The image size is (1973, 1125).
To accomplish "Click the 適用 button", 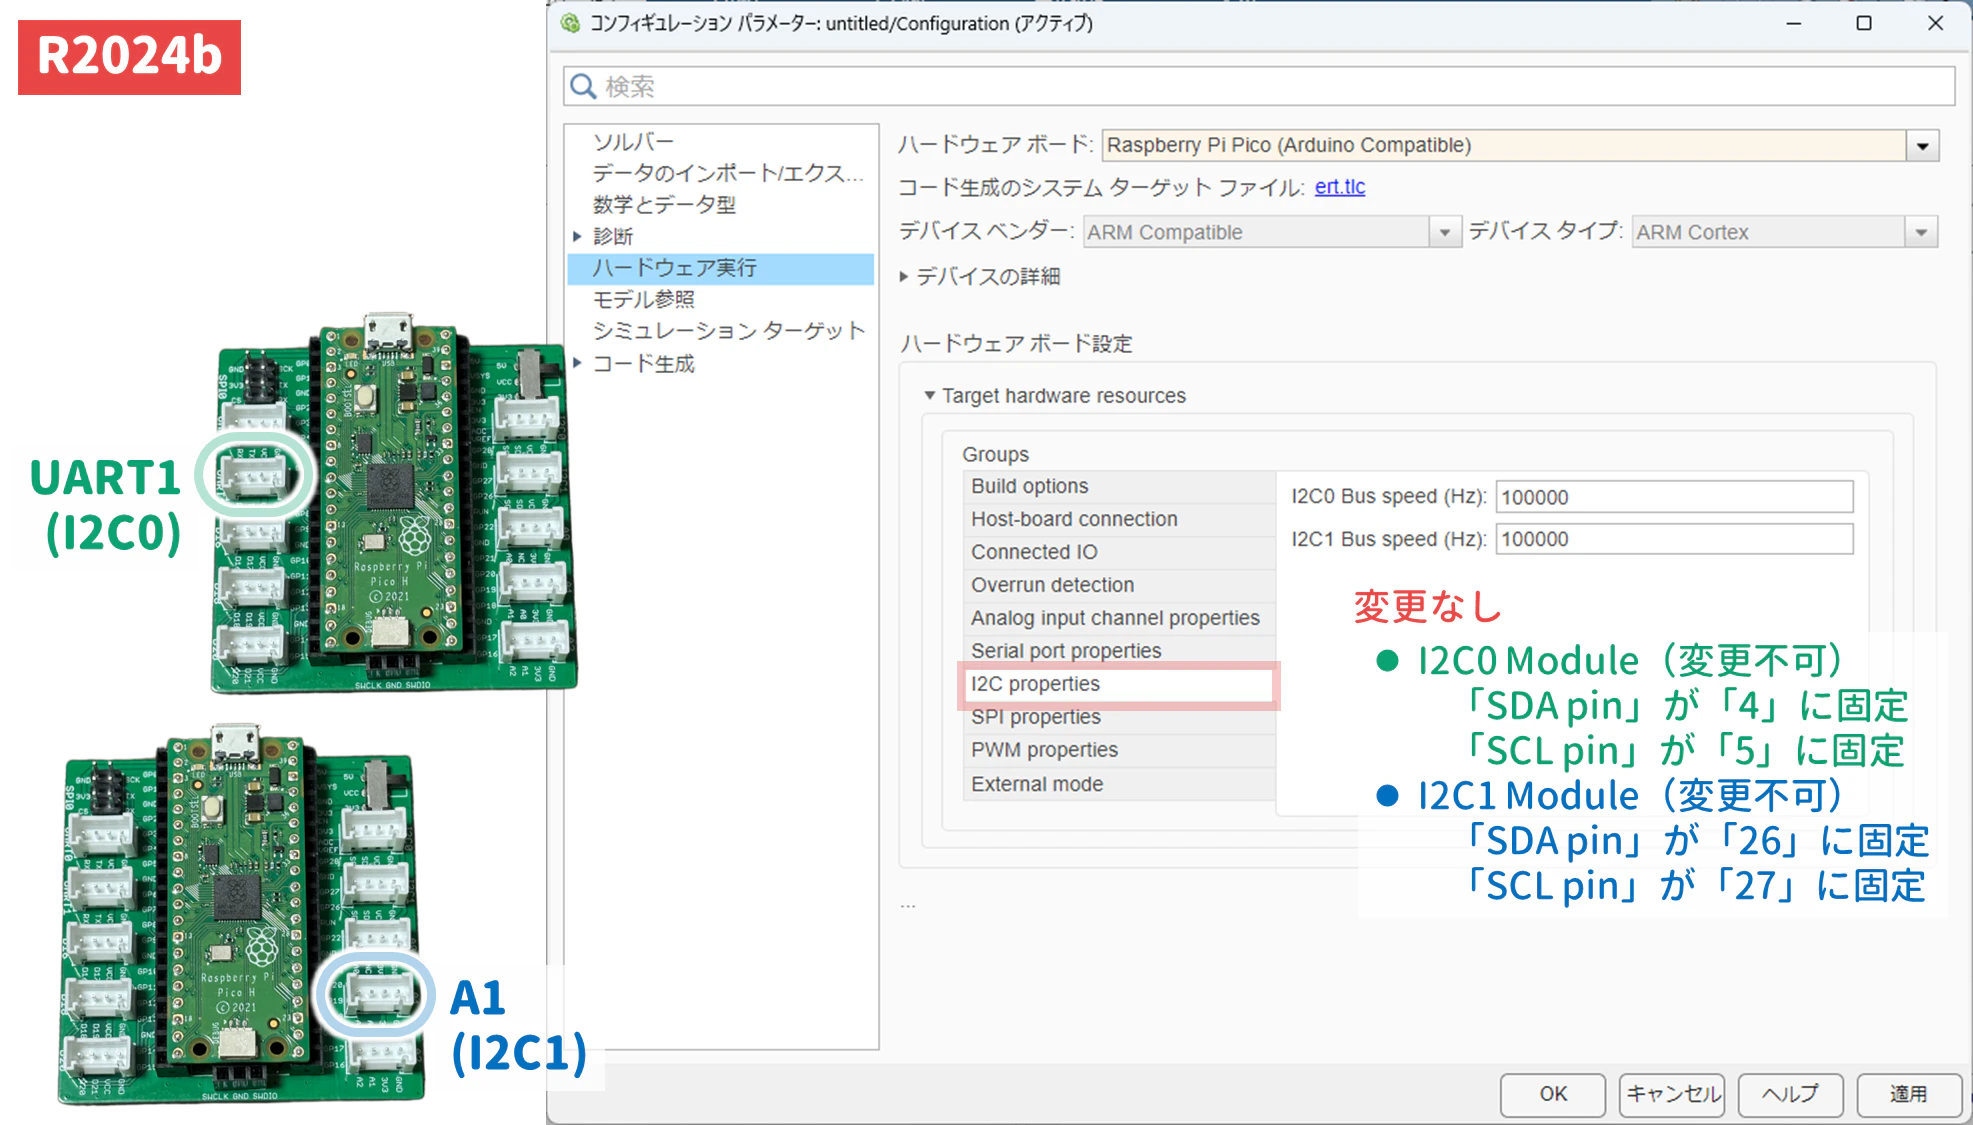I will click(x=1909, y=1094).
